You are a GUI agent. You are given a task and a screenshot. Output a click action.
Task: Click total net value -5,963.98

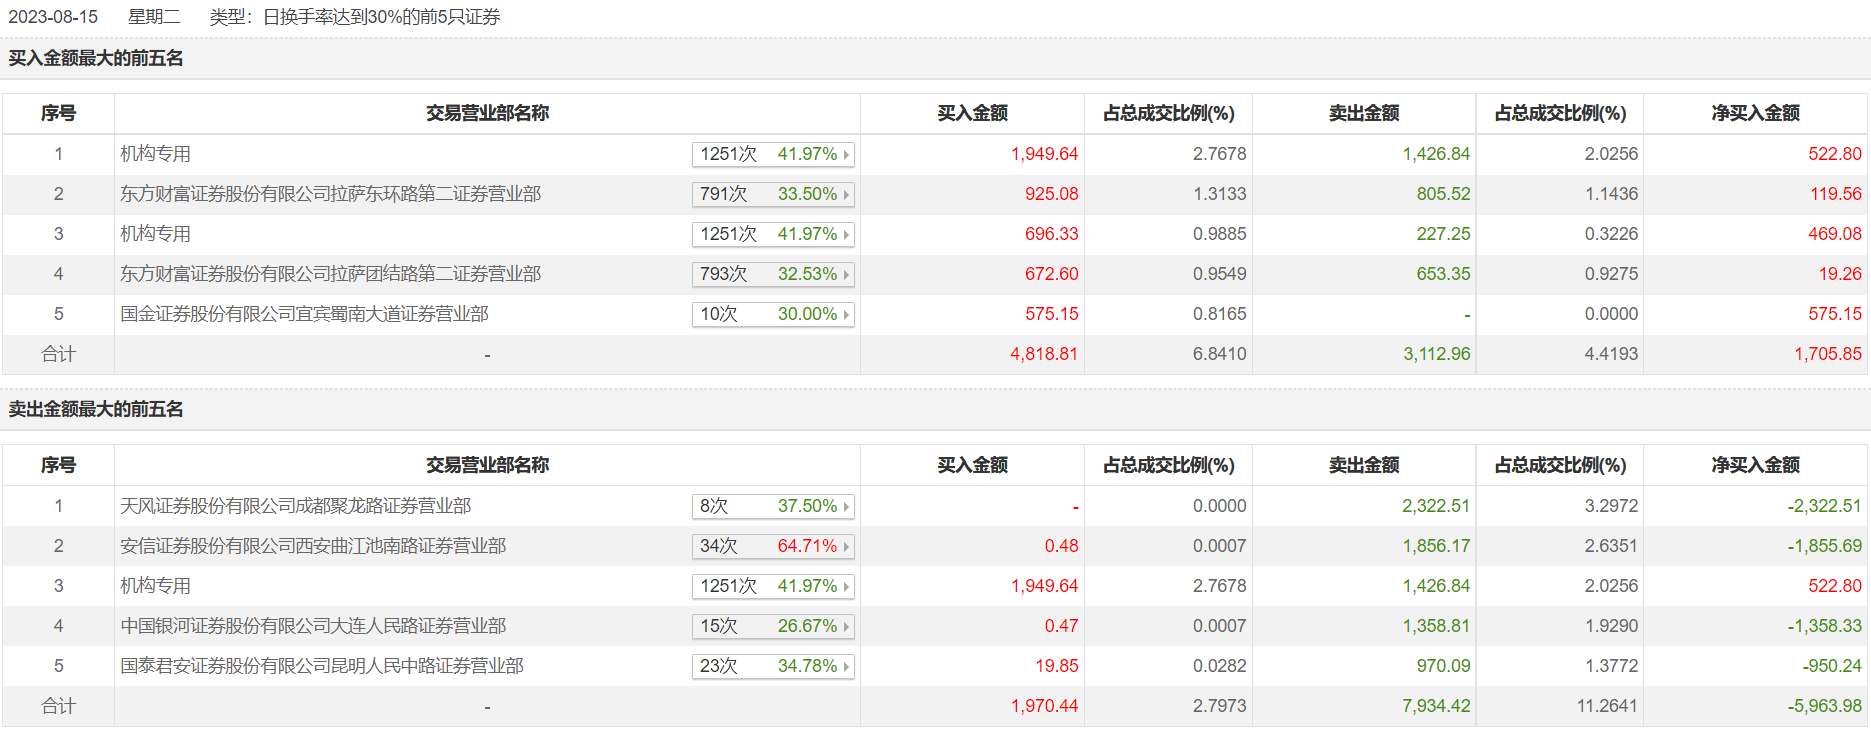pyautogui.click(x=1825, y=706)
